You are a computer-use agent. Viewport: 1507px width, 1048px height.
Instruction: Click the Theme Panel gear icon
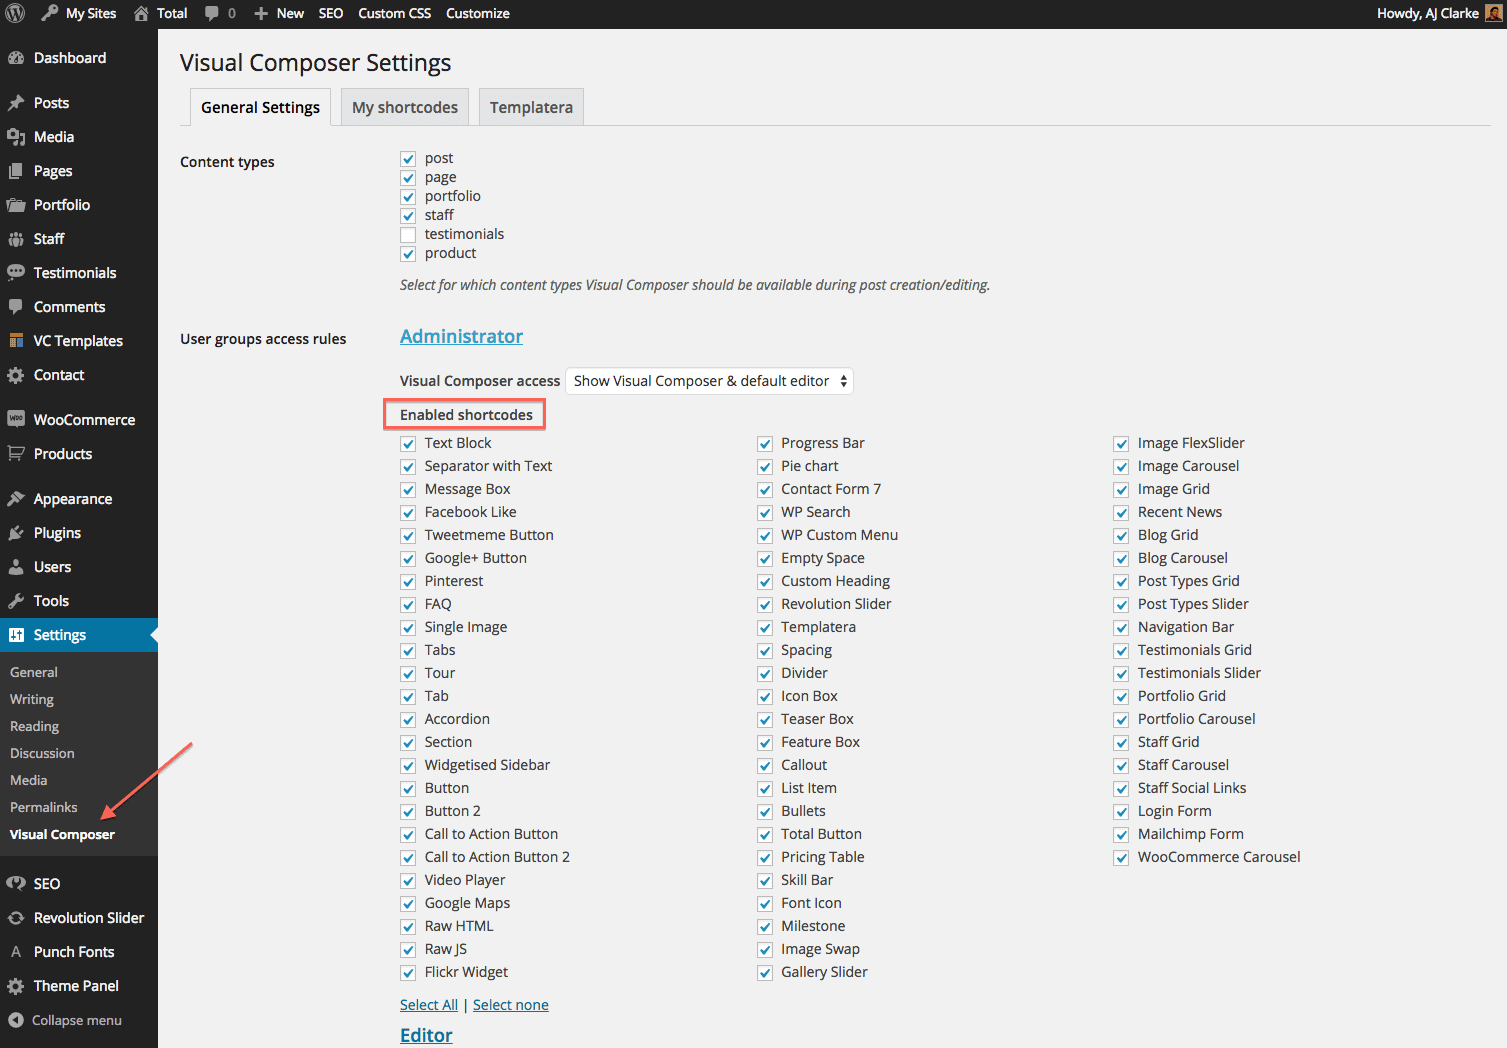coord(16,986)
